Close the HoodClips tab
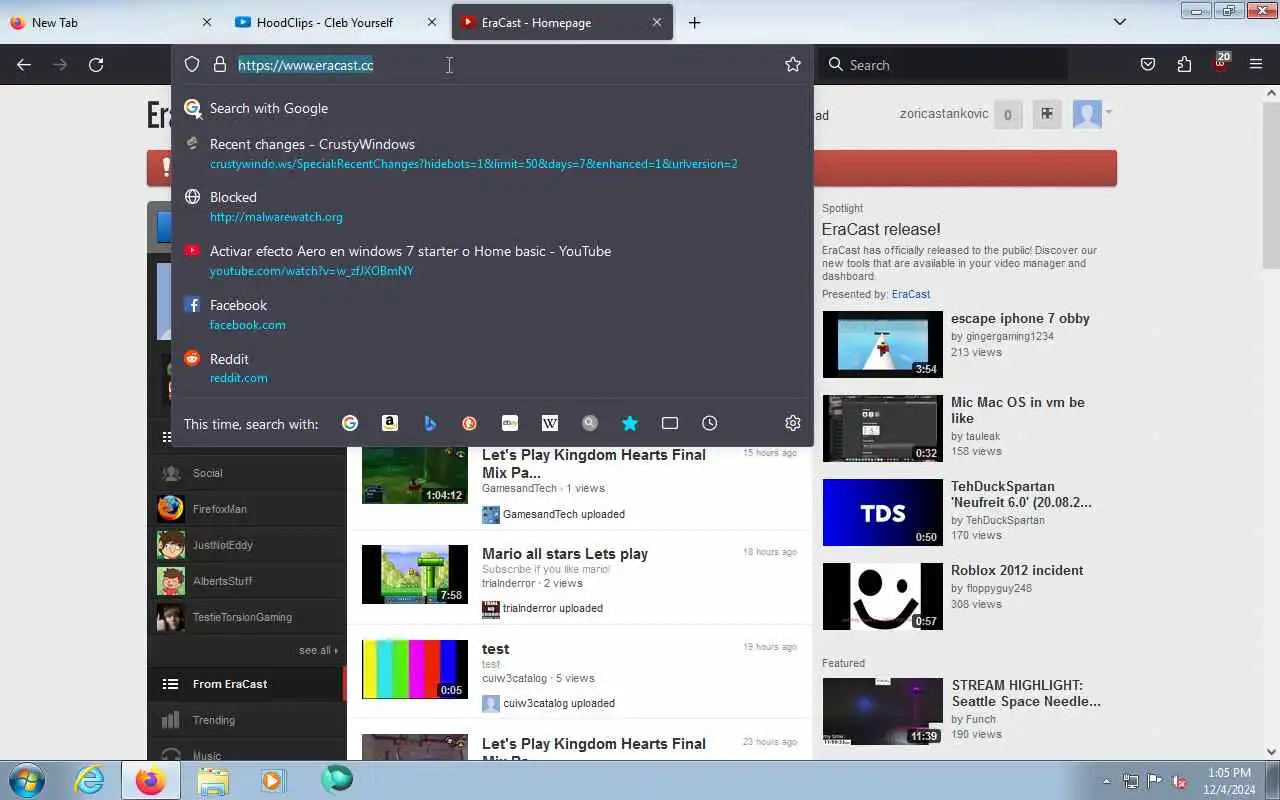This screenshot has height=800, width=1280. click(432, 22)
